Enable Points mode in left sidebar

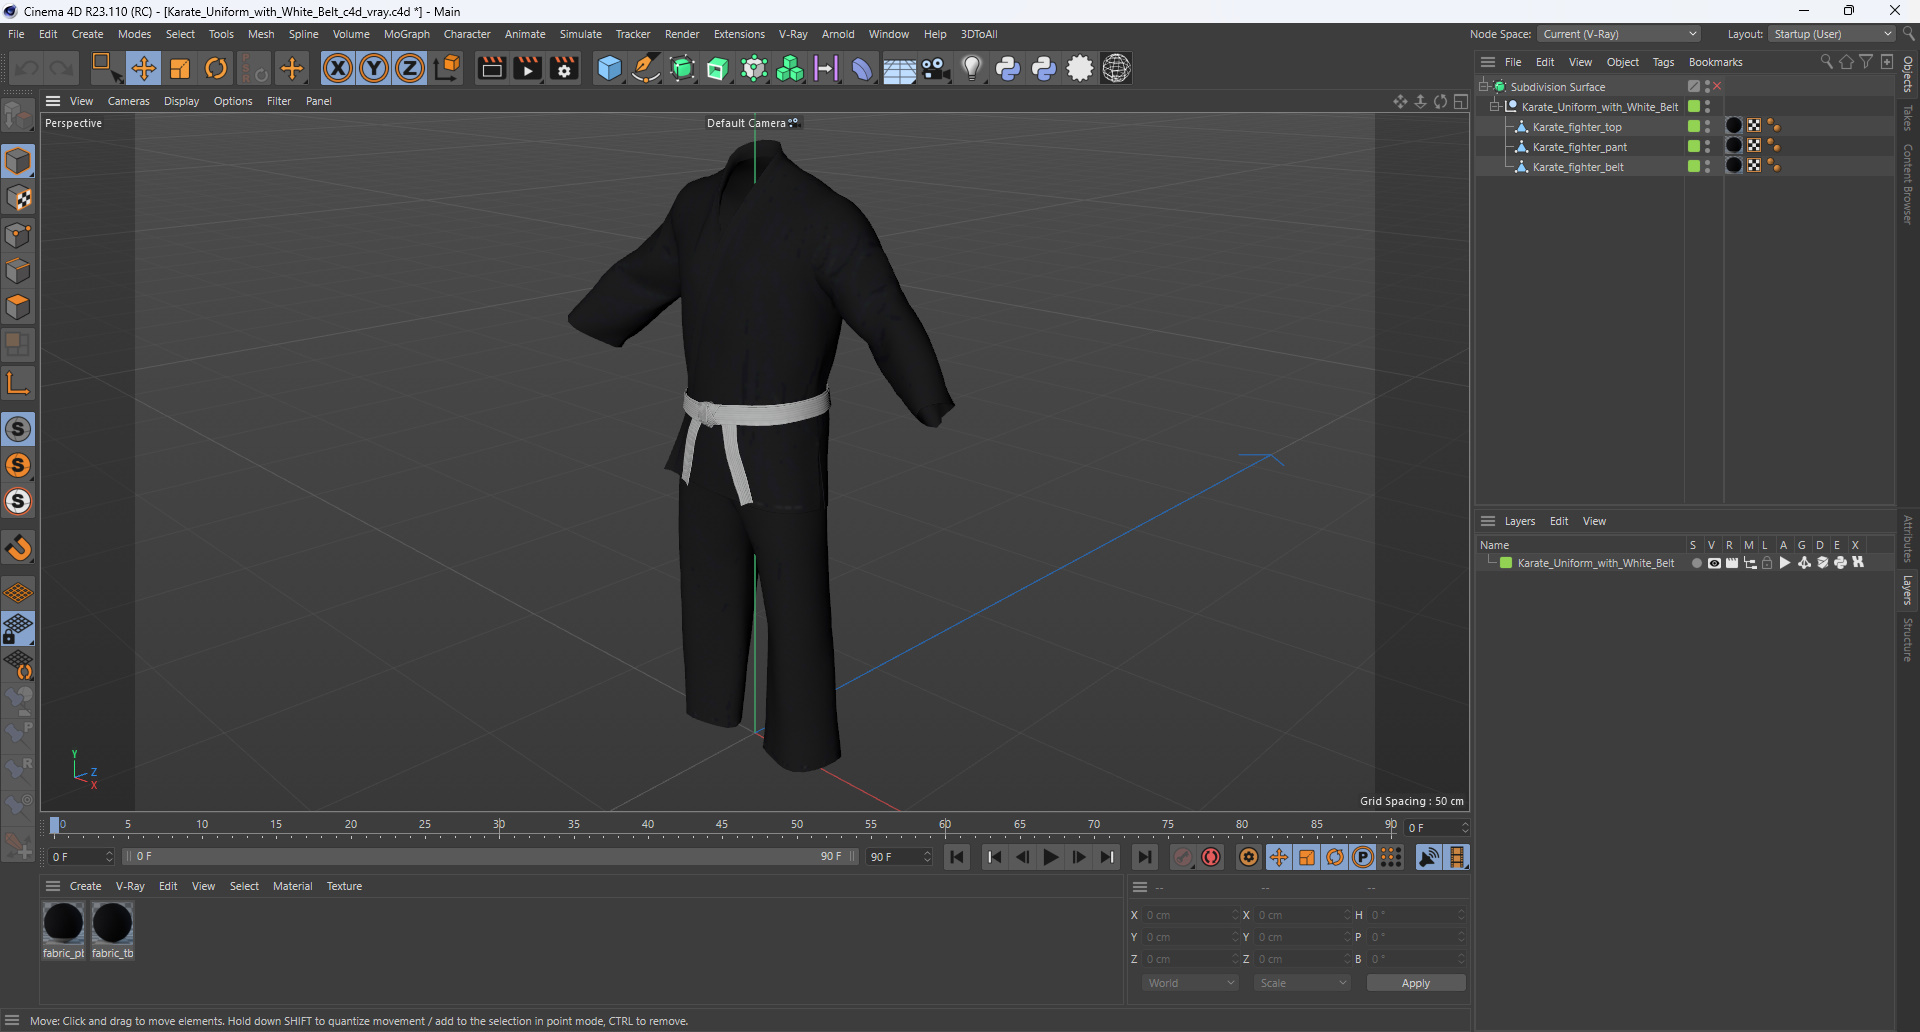click(x=18, y=235)
